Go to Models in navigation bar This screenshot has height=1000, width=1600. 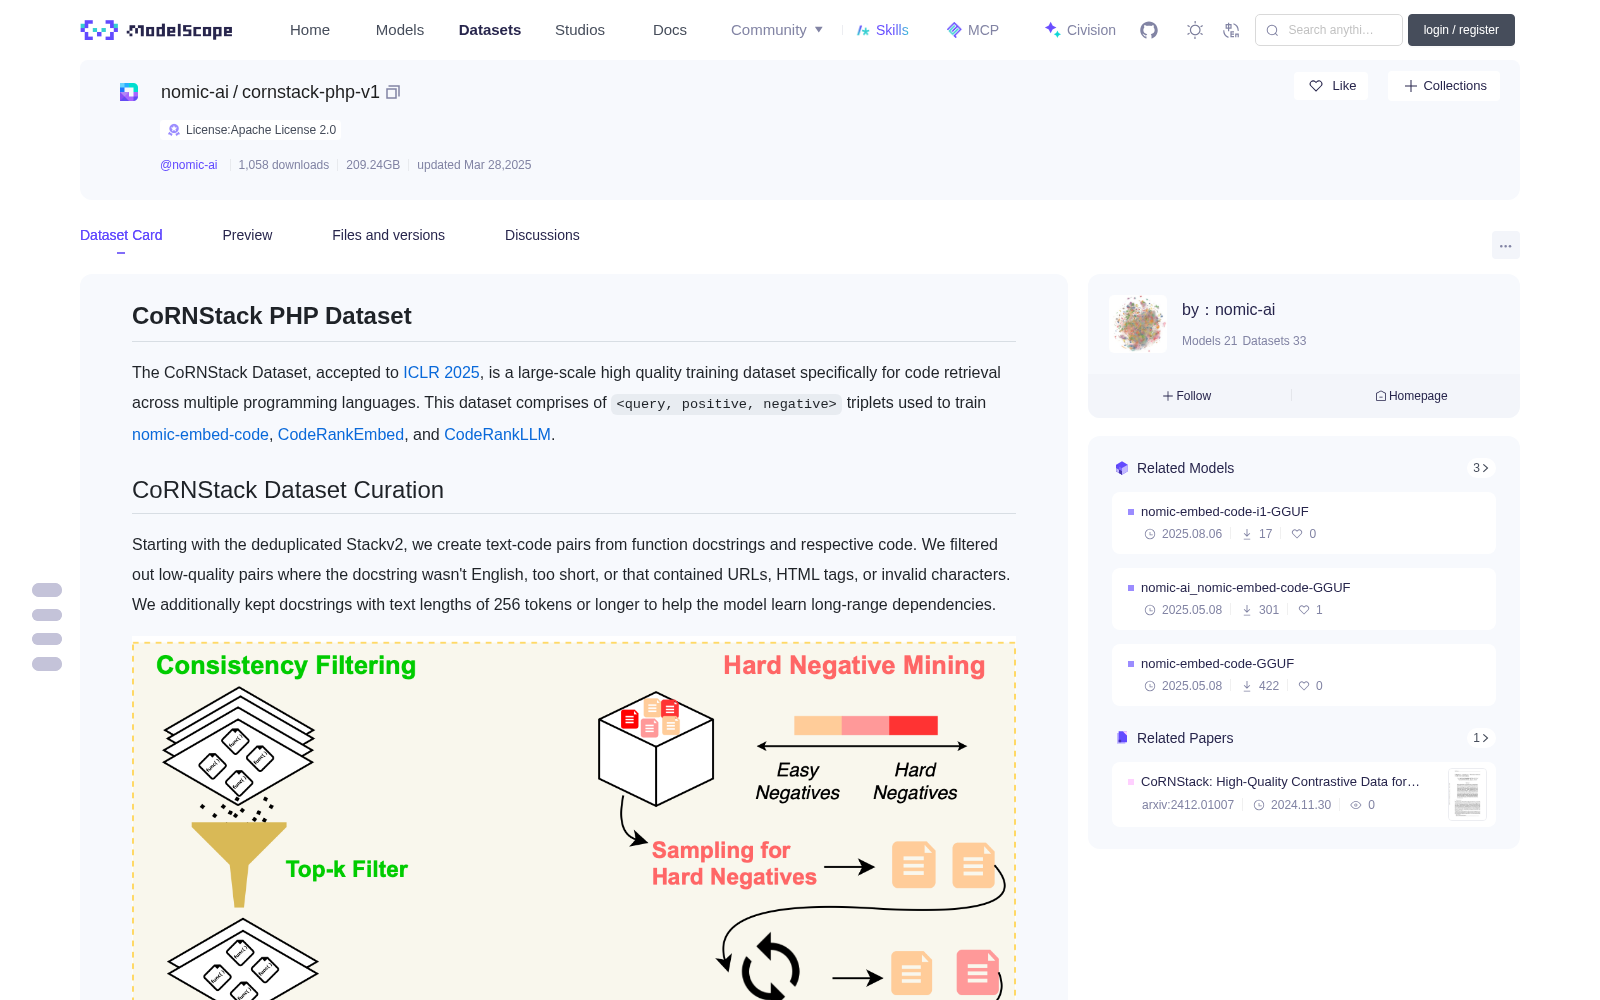tap(400, 30)
